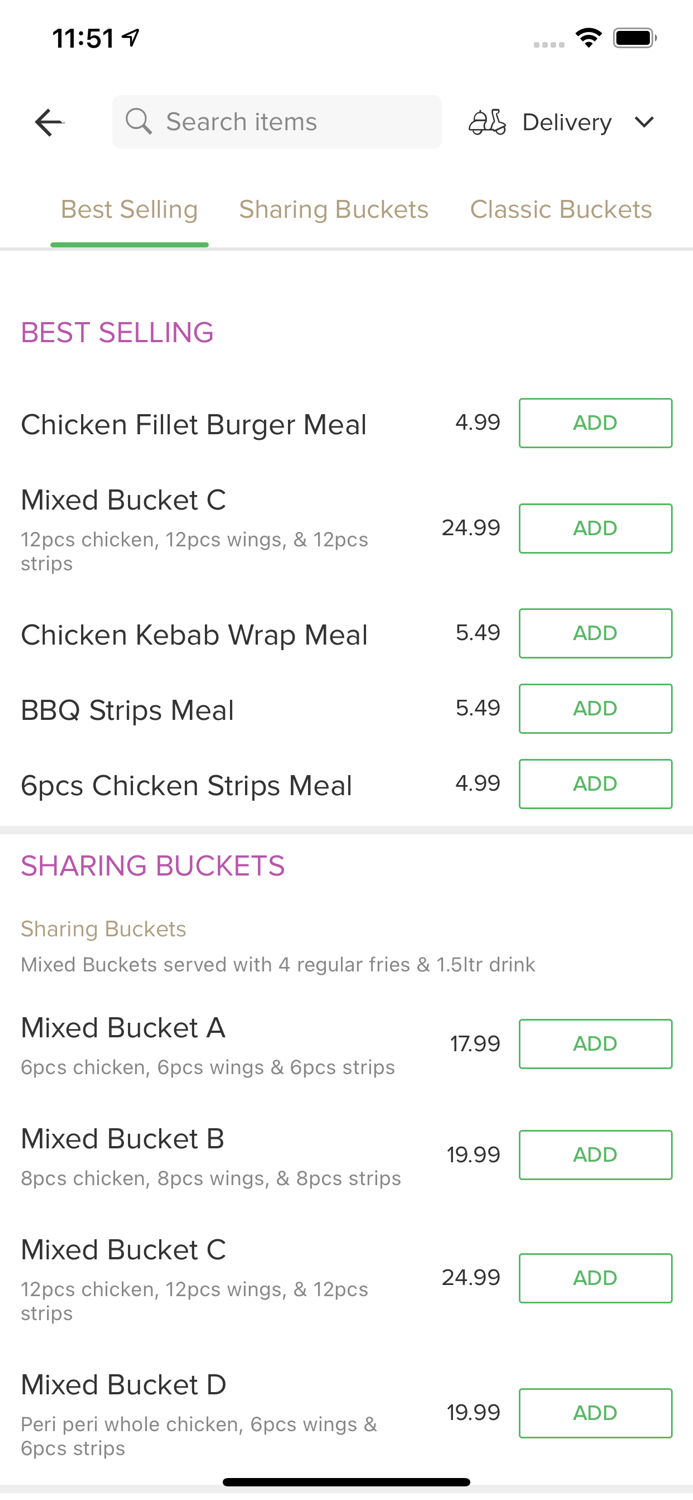693x1500 pixels.
Task: Add the 6pcs Chicken Strips Meal
Action: pos(595,784)
